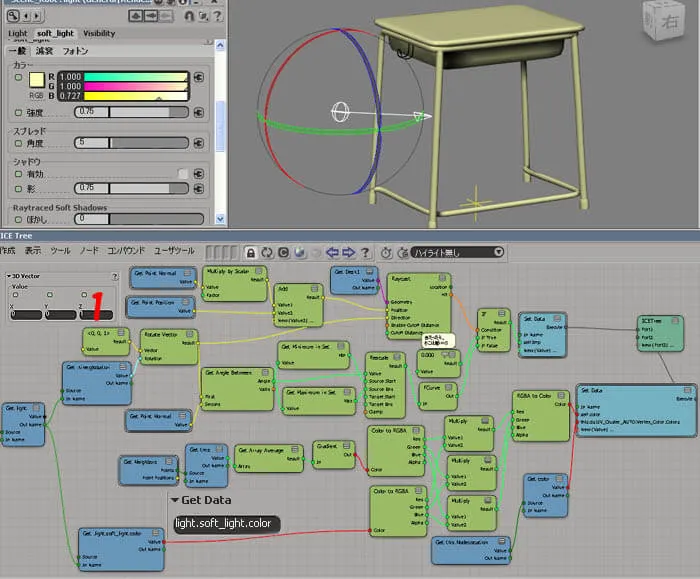Click the light.soft_light.color input field
The width and height of the screenshot is (700, 579).
click(x=227, y=524)
